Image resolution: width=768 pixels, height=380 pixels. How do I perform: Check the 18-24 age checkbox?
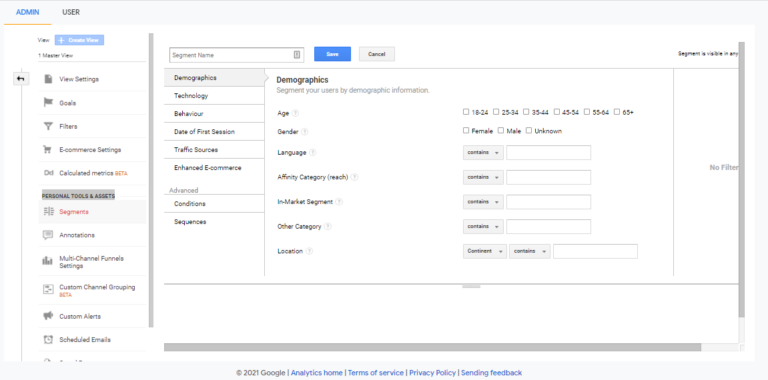coord(466,112)
